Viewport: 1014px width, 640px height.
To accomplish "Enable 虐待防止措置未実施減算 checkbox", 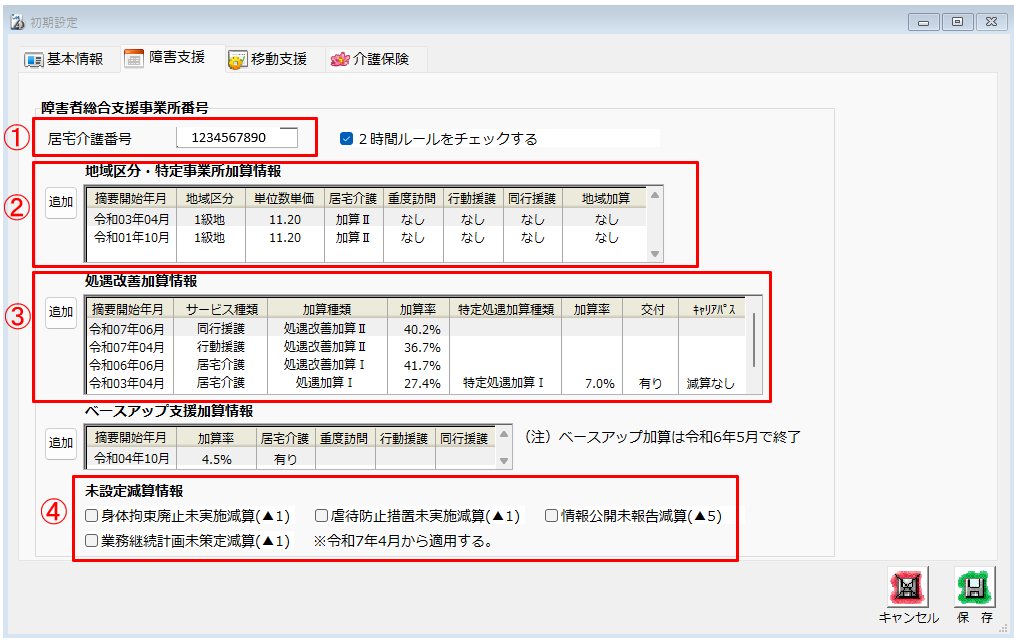I will [x=322, y=517].
